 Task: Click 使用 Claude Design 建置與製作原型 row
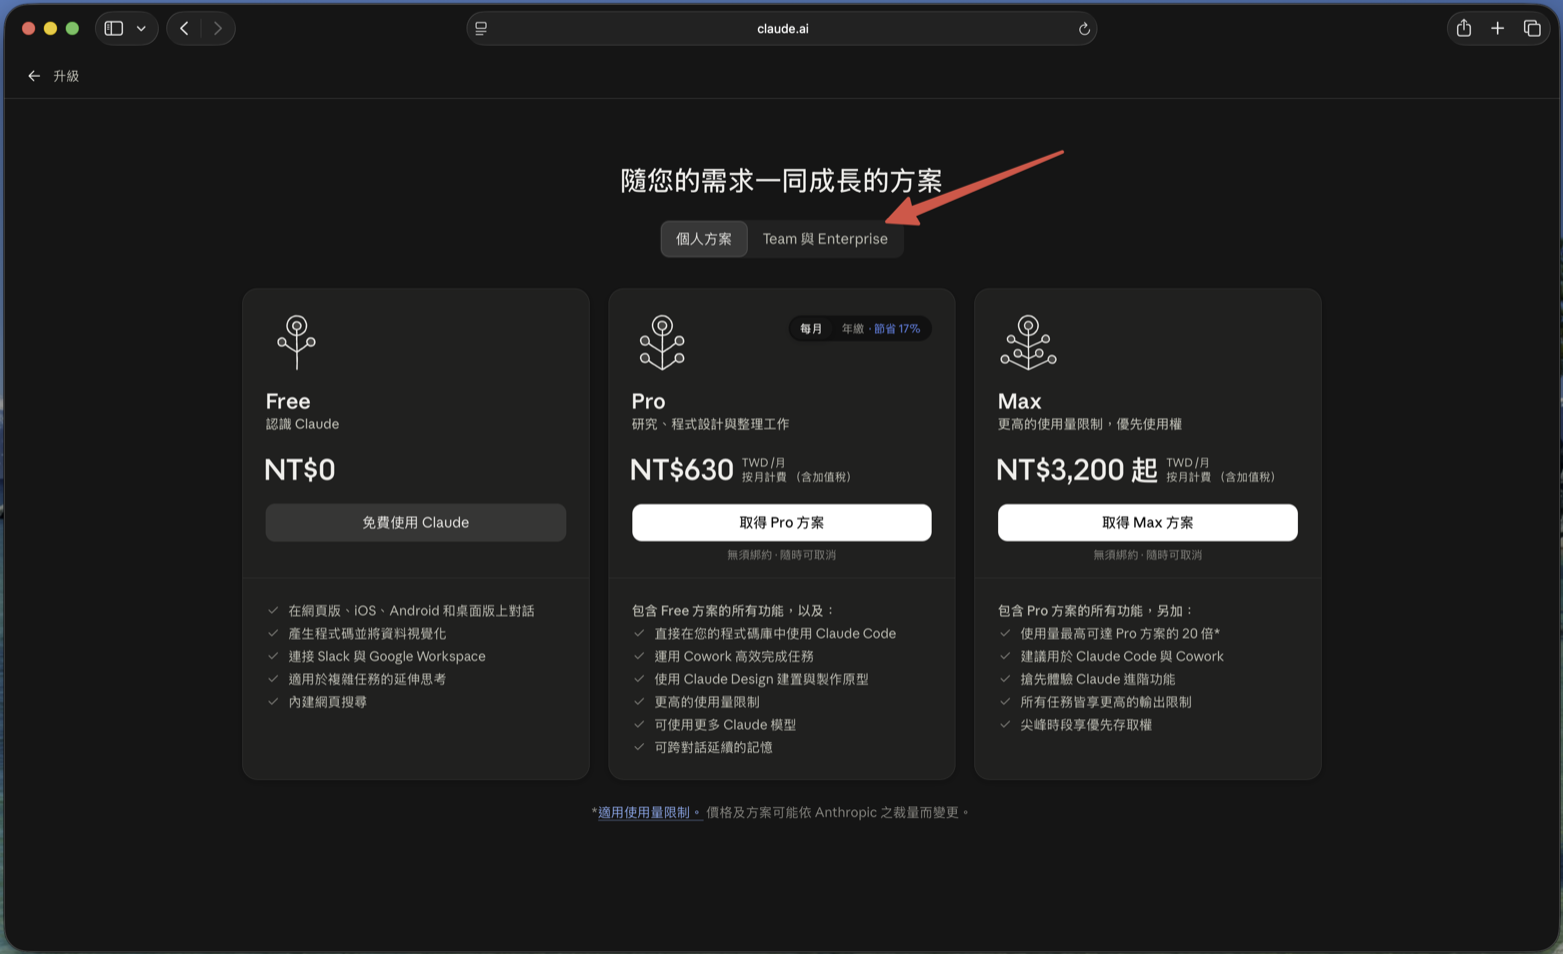[761, 680]
